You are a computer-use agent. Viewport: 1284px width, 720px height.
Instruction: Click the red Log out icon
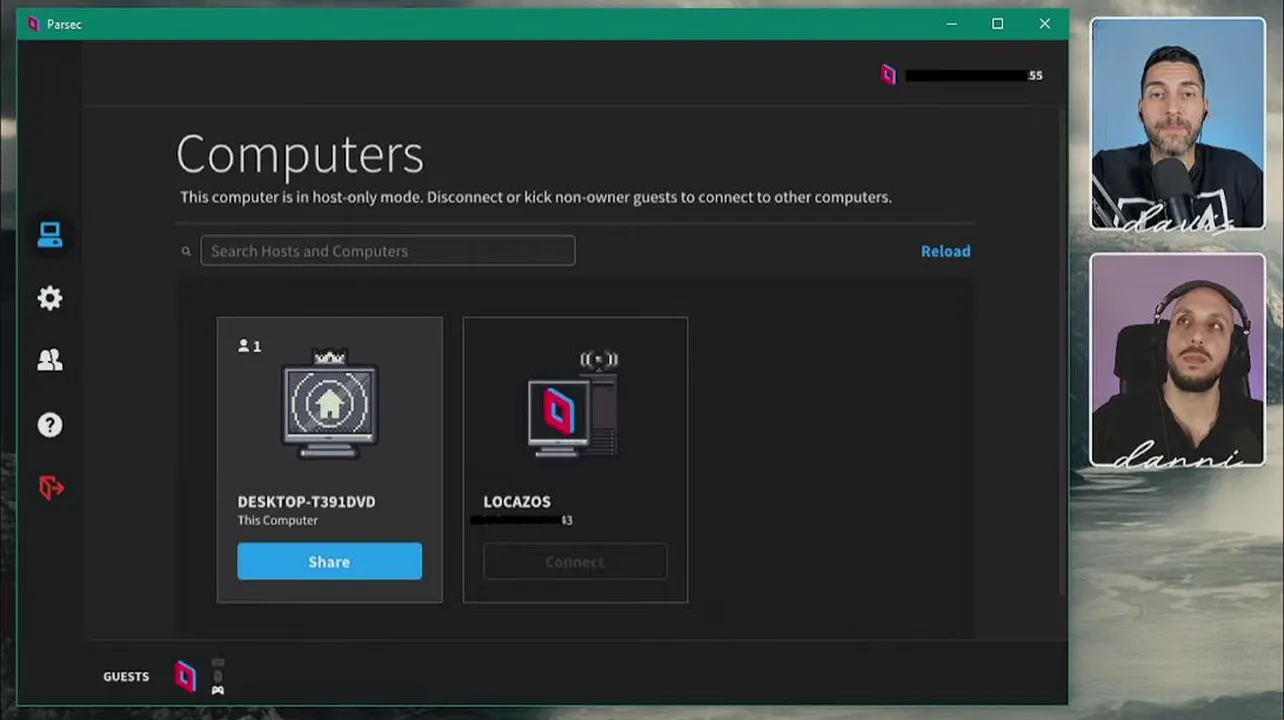pos(51,488)
